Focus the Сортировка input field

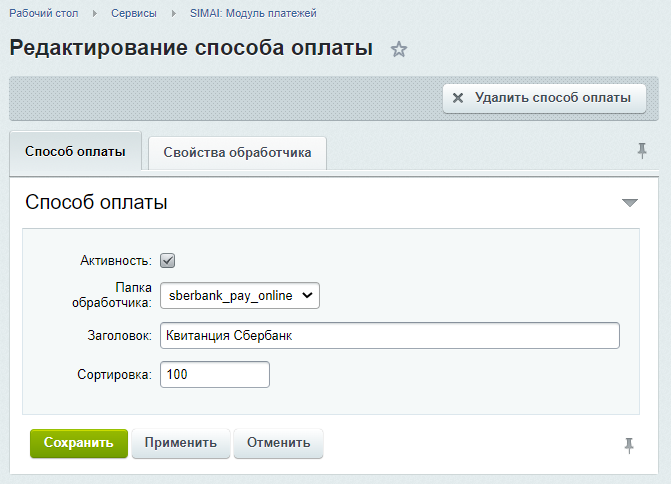(x=215, y=374)
